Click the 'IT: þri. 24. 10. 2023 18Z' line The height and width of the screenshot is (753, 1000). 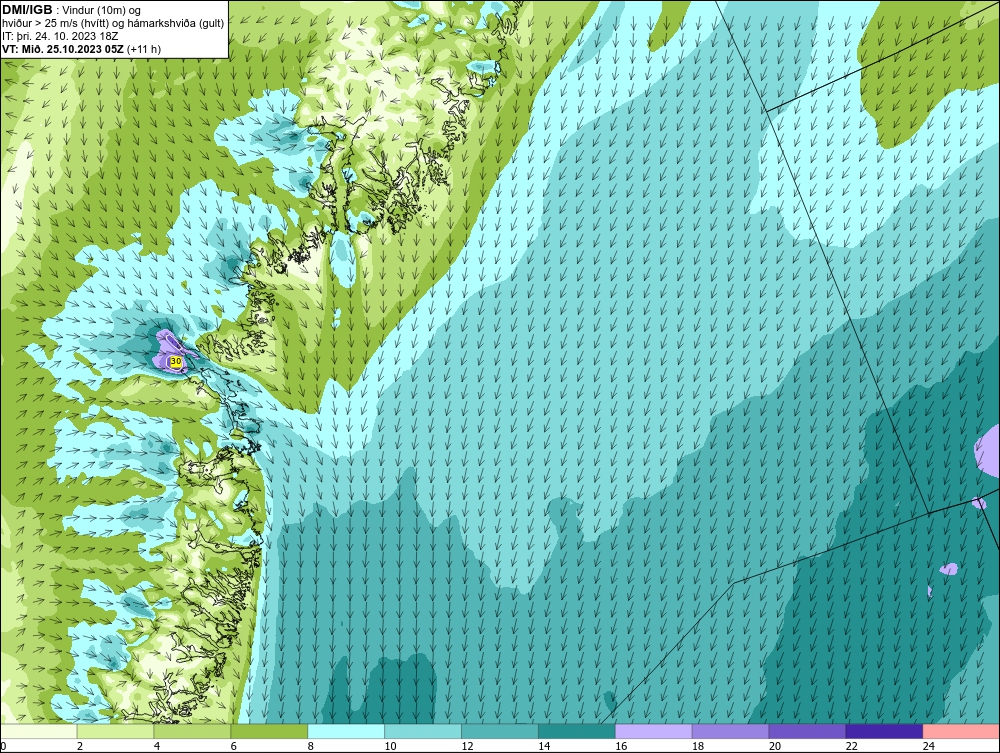[60, 36]
